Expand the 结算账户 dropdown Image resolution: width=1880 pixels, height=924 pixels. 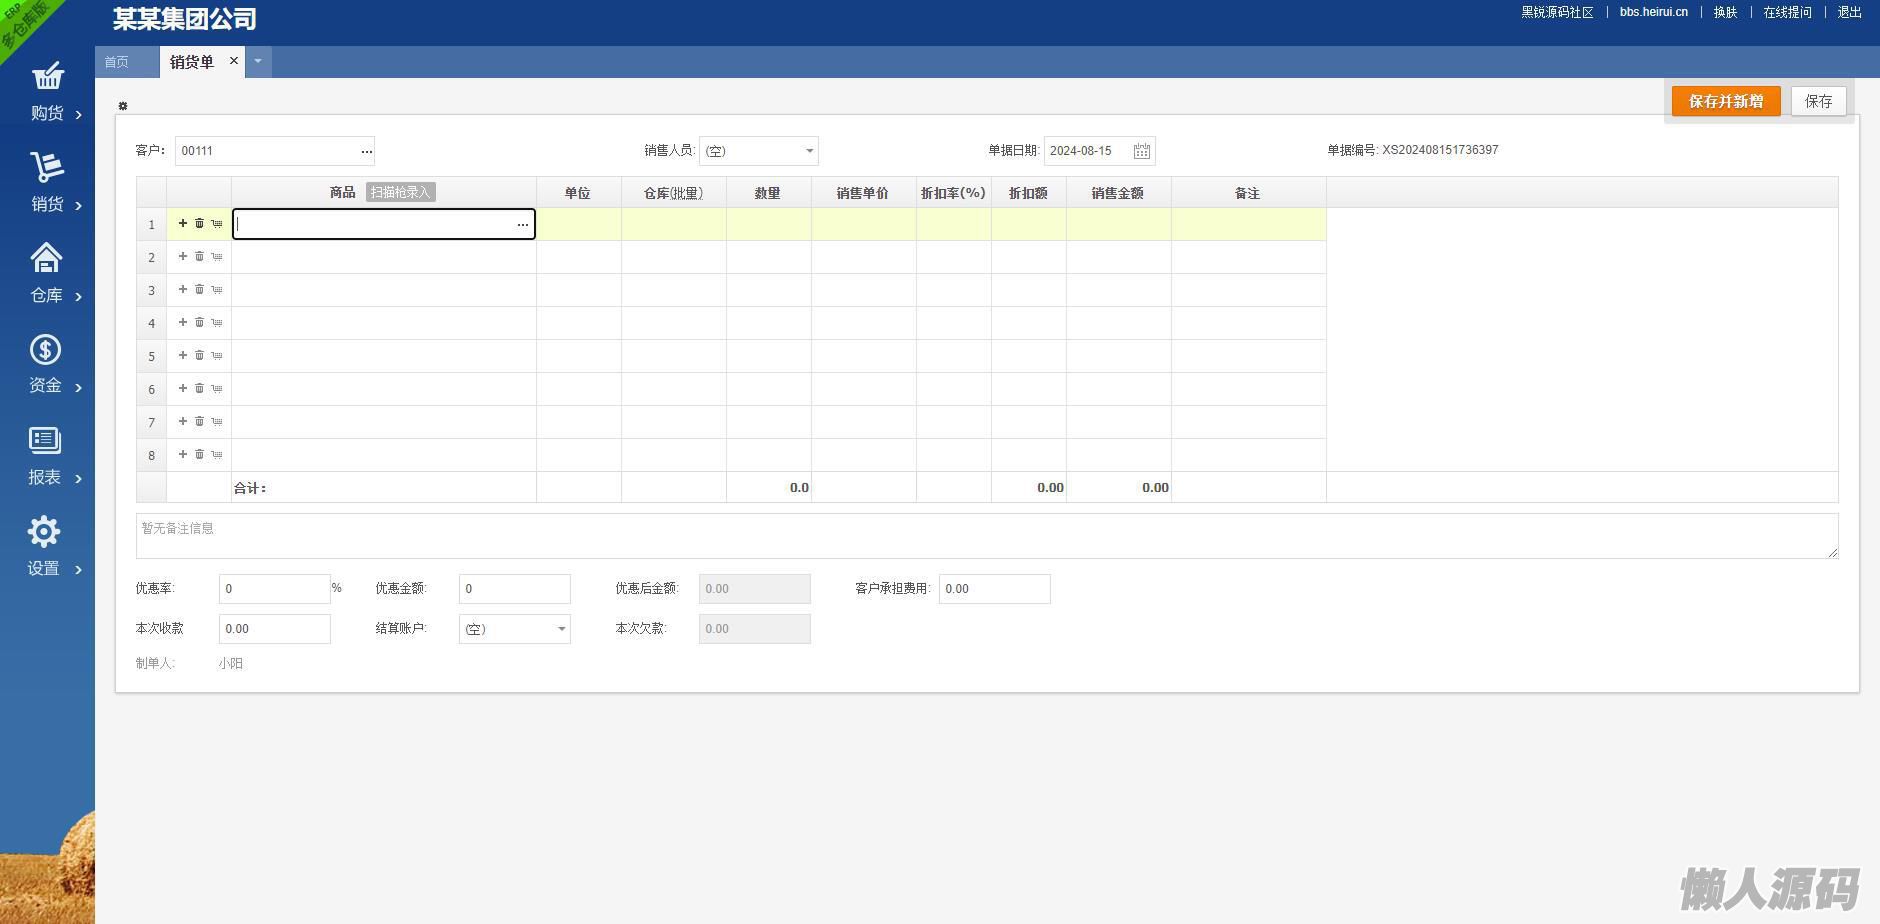point(561,629)
